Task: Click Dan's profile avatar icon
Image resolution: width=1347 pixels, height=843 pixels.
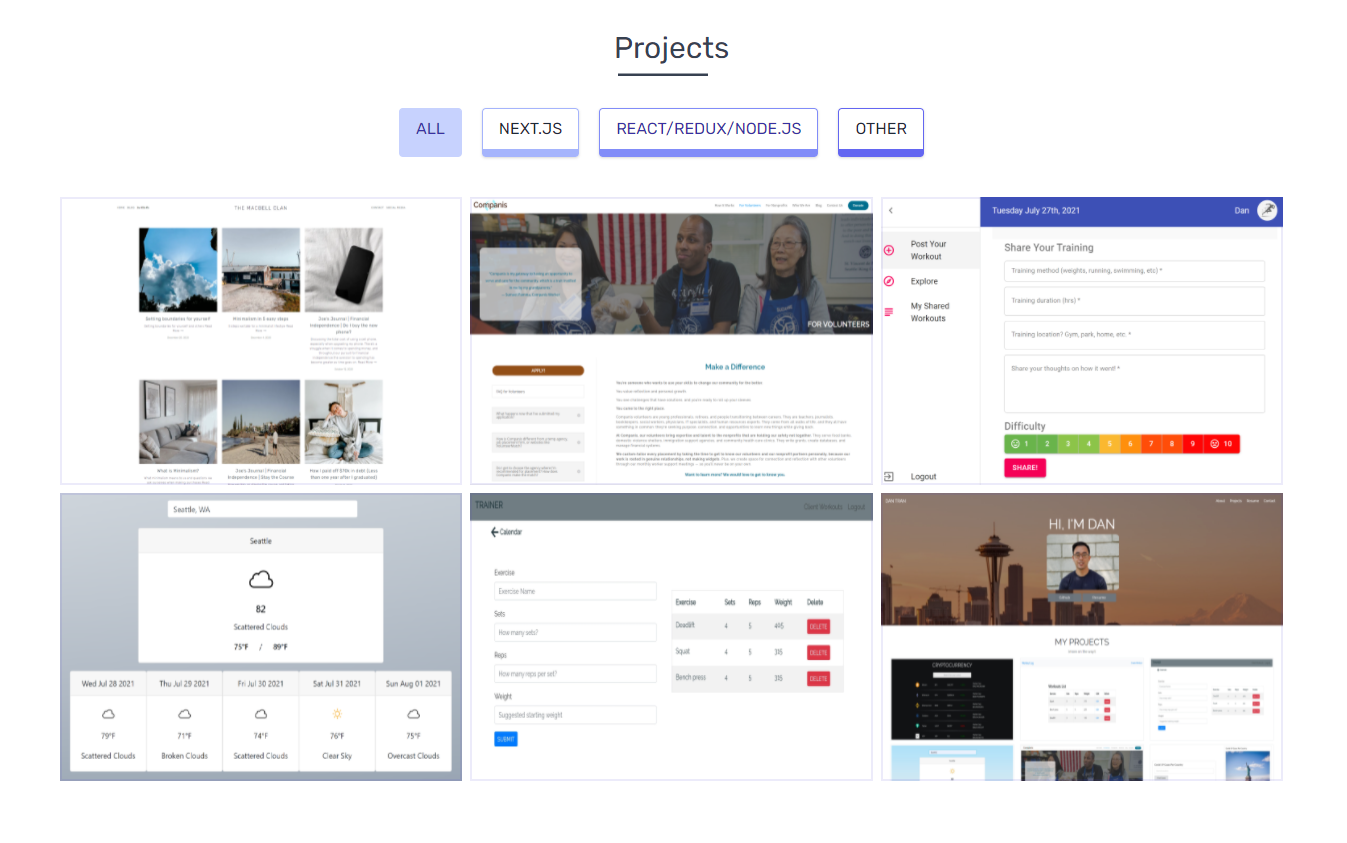Action: click(x=1267, y=210)
